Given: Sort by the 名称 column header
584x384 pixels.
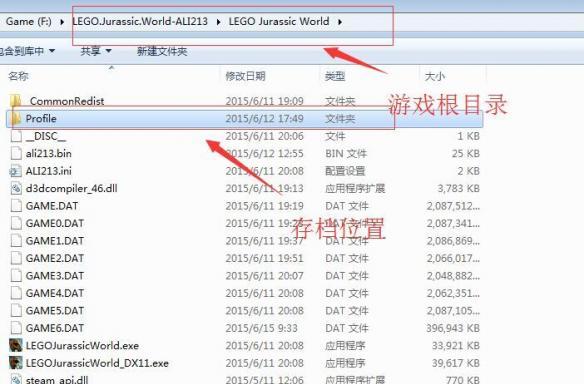Looking at the screenshot, I should point(18,76).
